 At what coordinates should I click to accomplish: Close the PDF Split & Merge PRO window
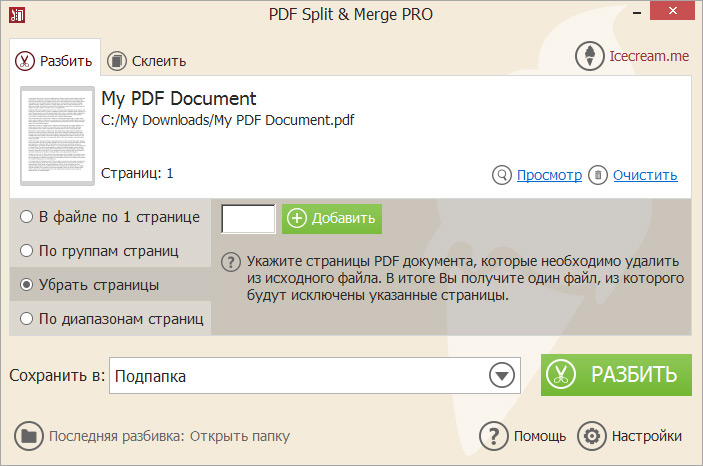coord(672,11)
